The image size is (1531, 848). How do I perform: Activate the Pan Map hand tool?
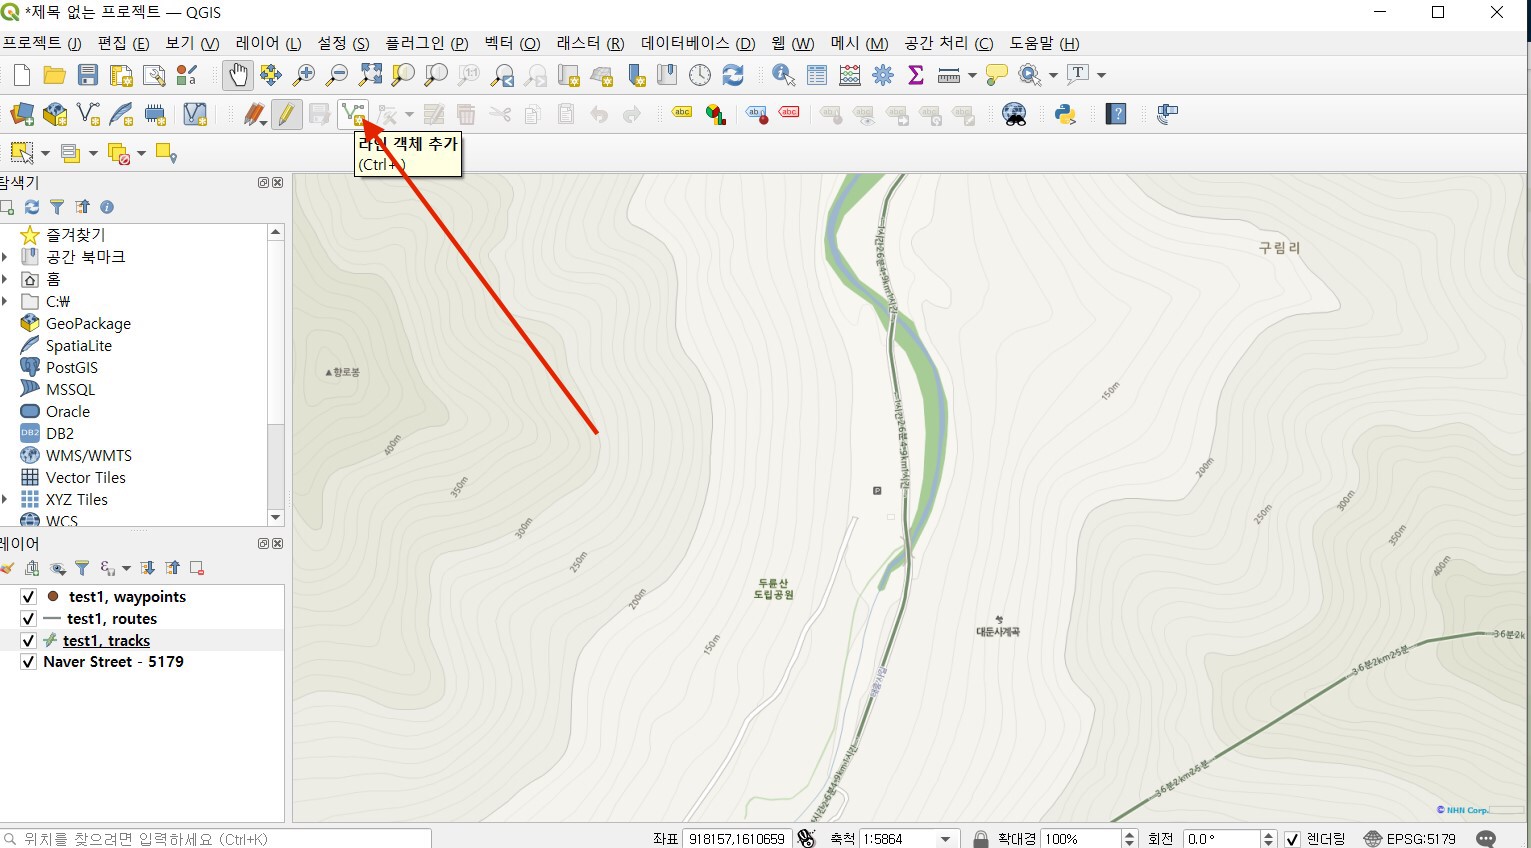point(237,75)
